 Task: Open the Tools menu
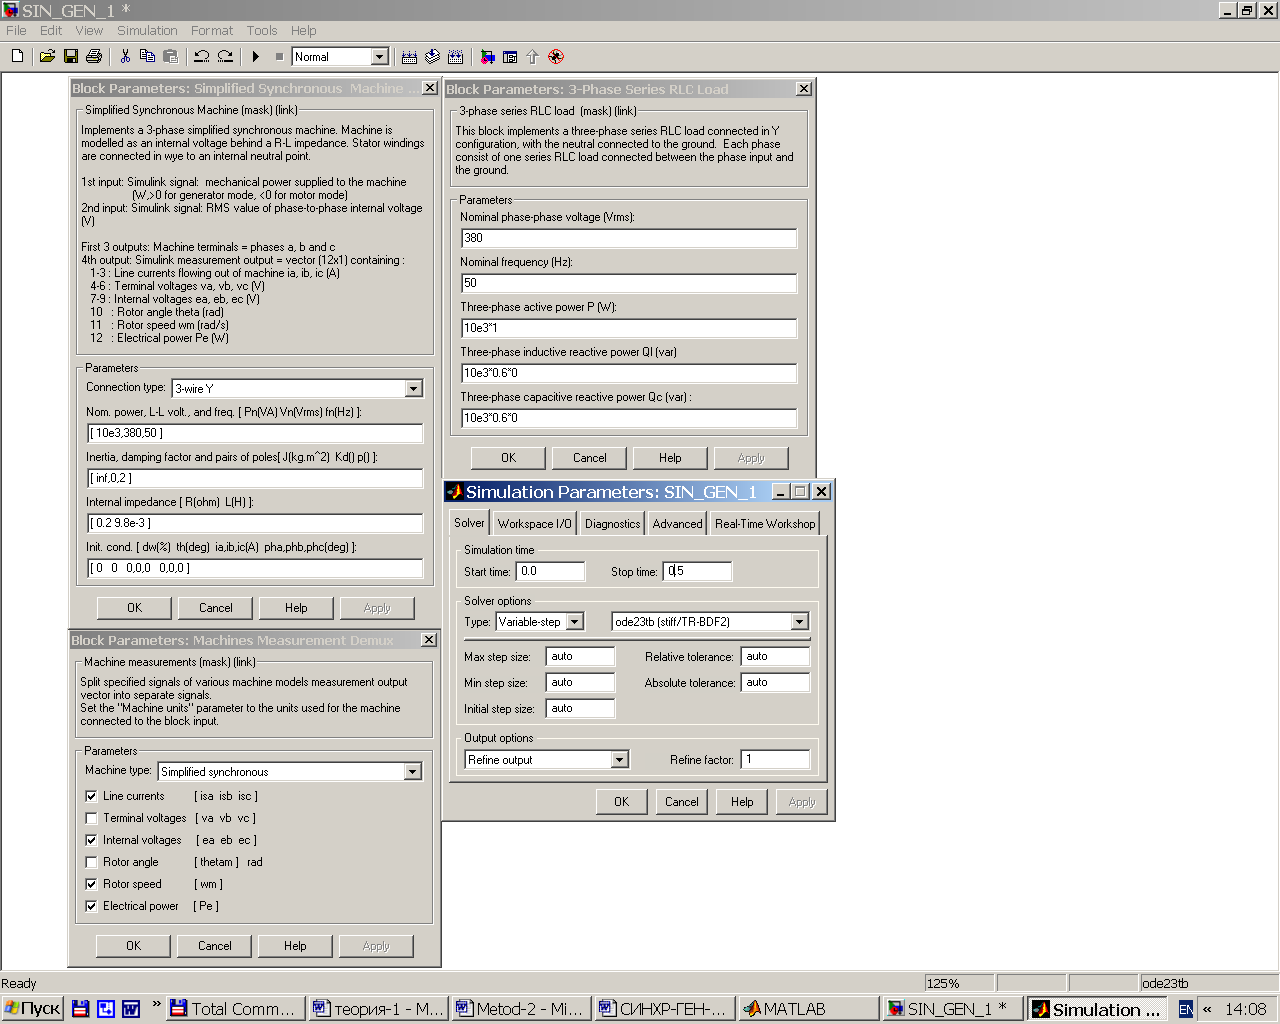point(262,30)
